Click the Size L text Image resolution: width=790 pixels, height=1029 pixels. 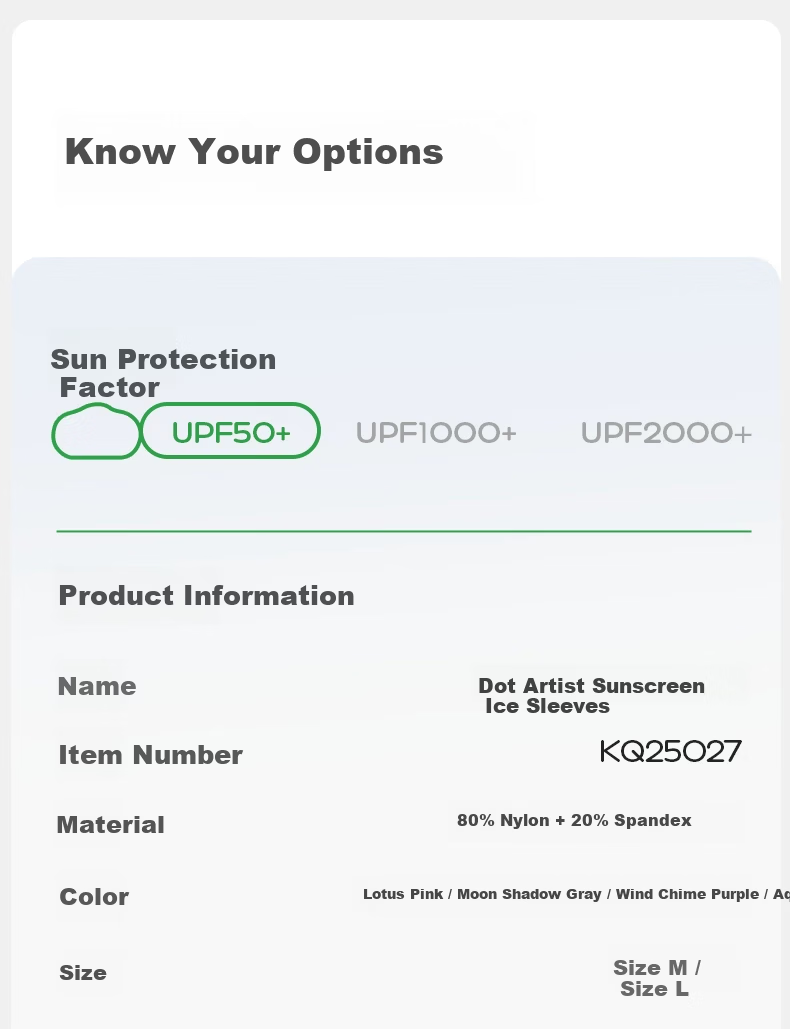click(654, 989)
